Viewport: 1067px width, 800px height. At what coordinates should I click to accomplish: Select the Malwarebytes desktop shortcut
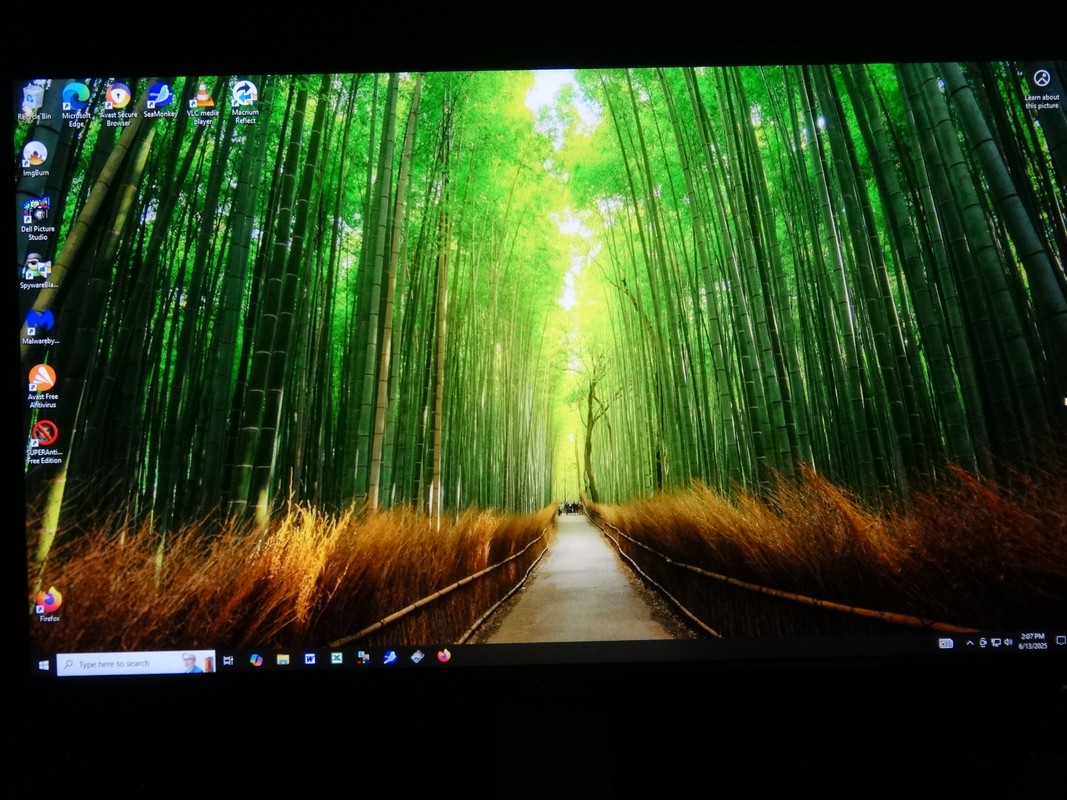point(40,327)
